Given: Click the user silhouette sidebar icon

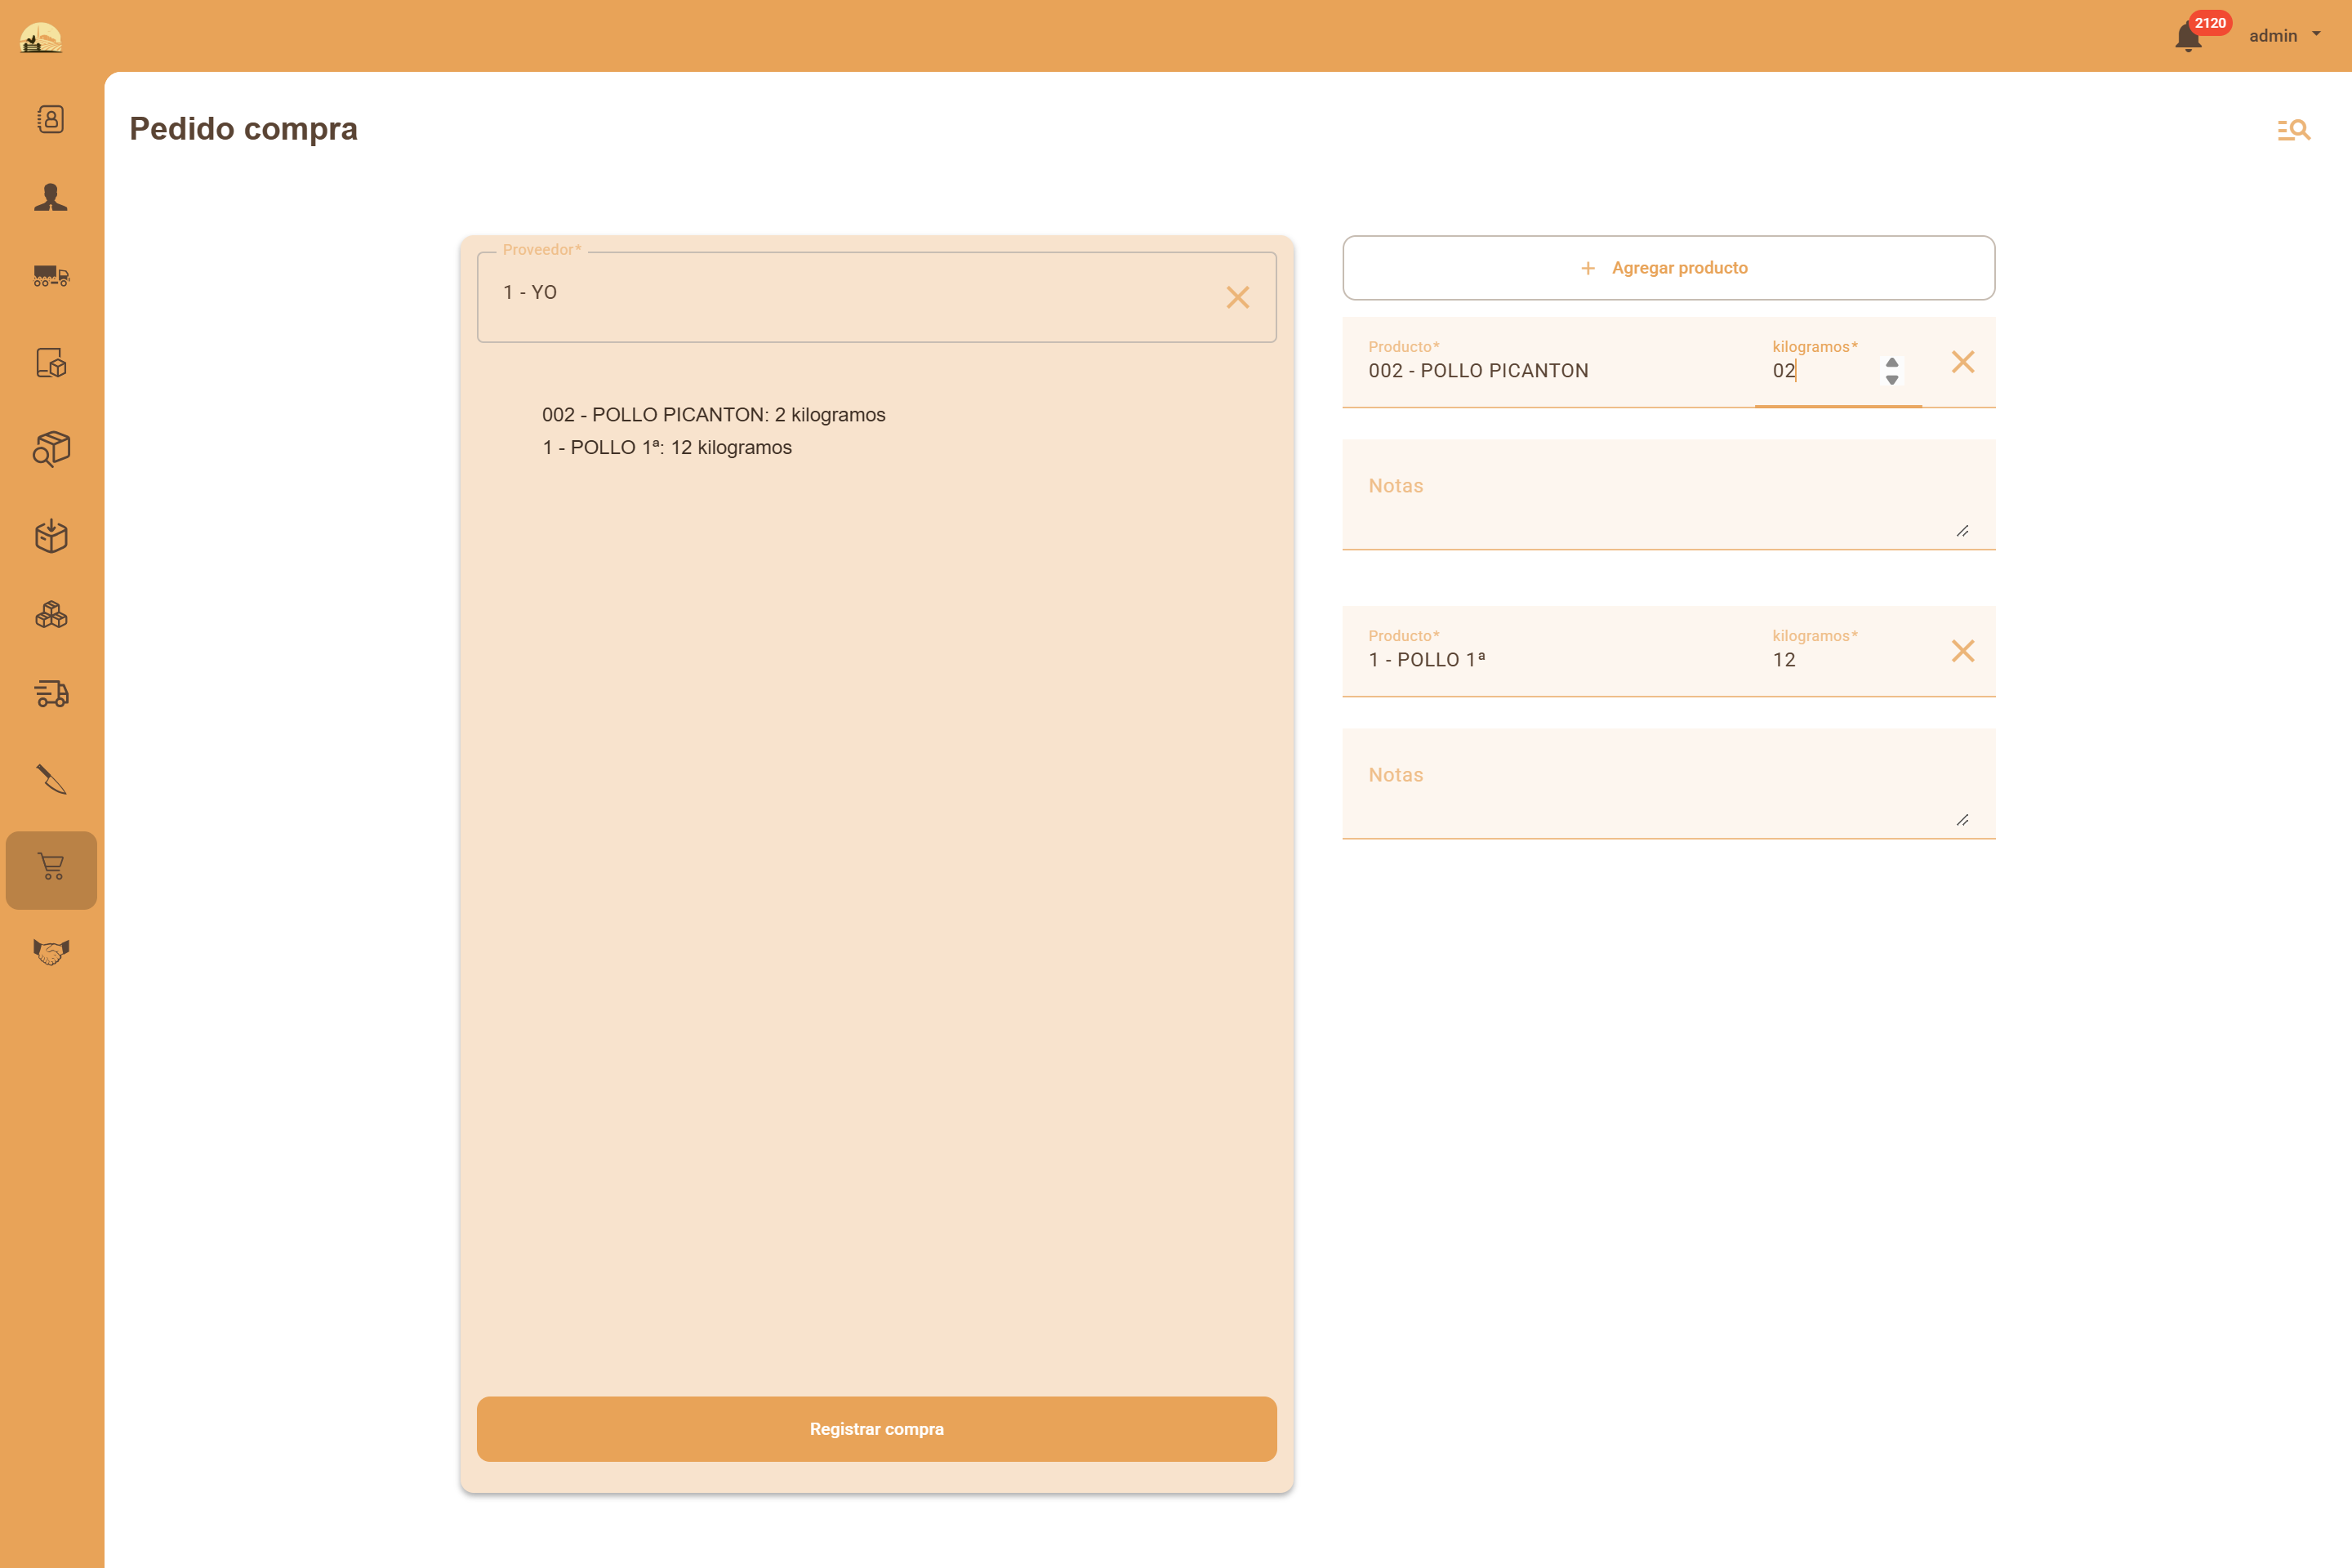Looking at the screenshot, I should (51, 197).
